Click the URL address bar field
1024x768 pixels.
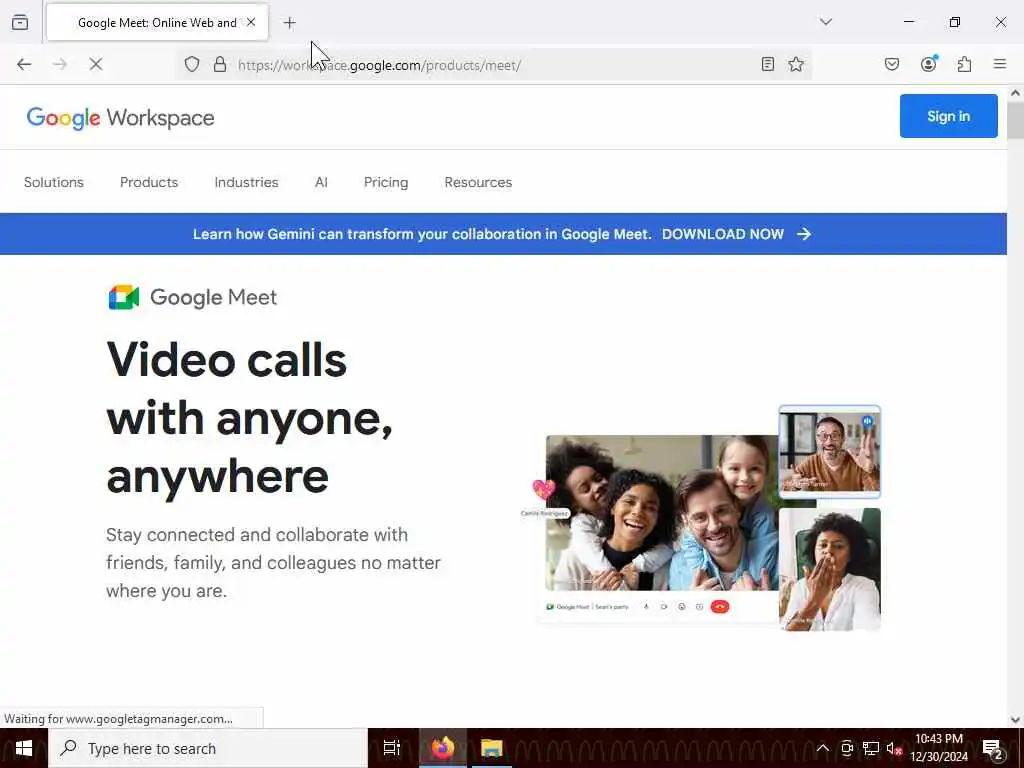(493, 65)
